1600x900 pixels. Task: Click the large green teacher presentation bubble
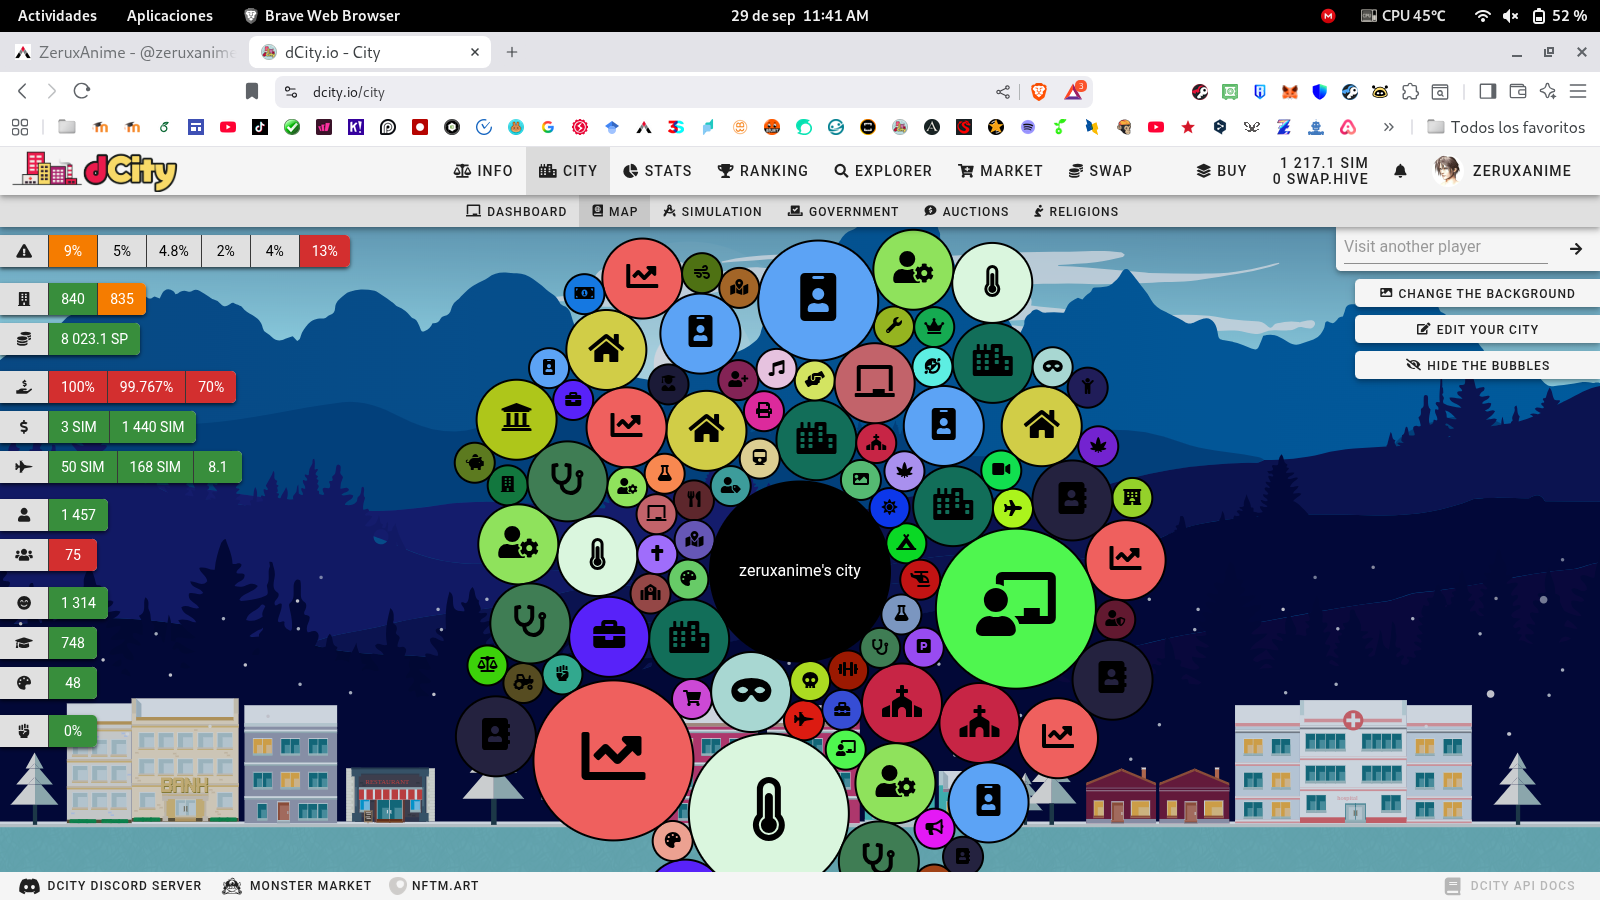click(x=1015, y=608)
